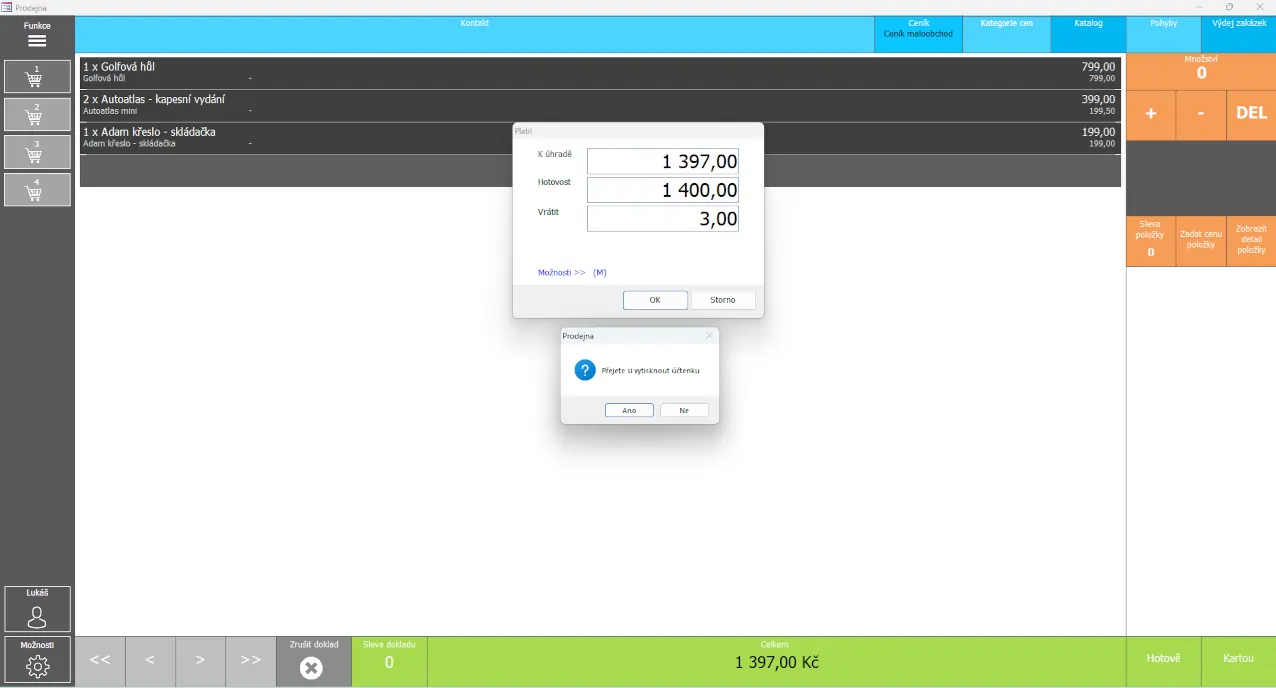Open the Lukáš user profile icon
1276x688 pixels.
(37, 616)
